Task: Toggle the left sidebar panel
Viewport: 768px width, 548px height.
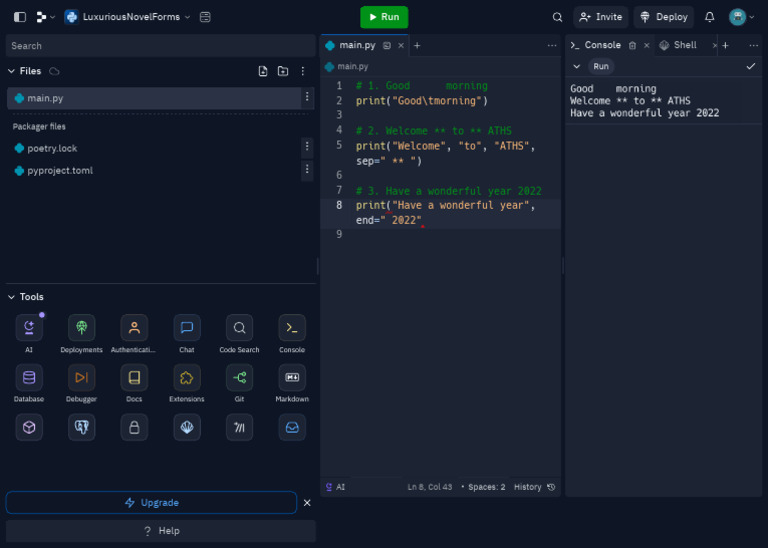Action: (19, 17)
